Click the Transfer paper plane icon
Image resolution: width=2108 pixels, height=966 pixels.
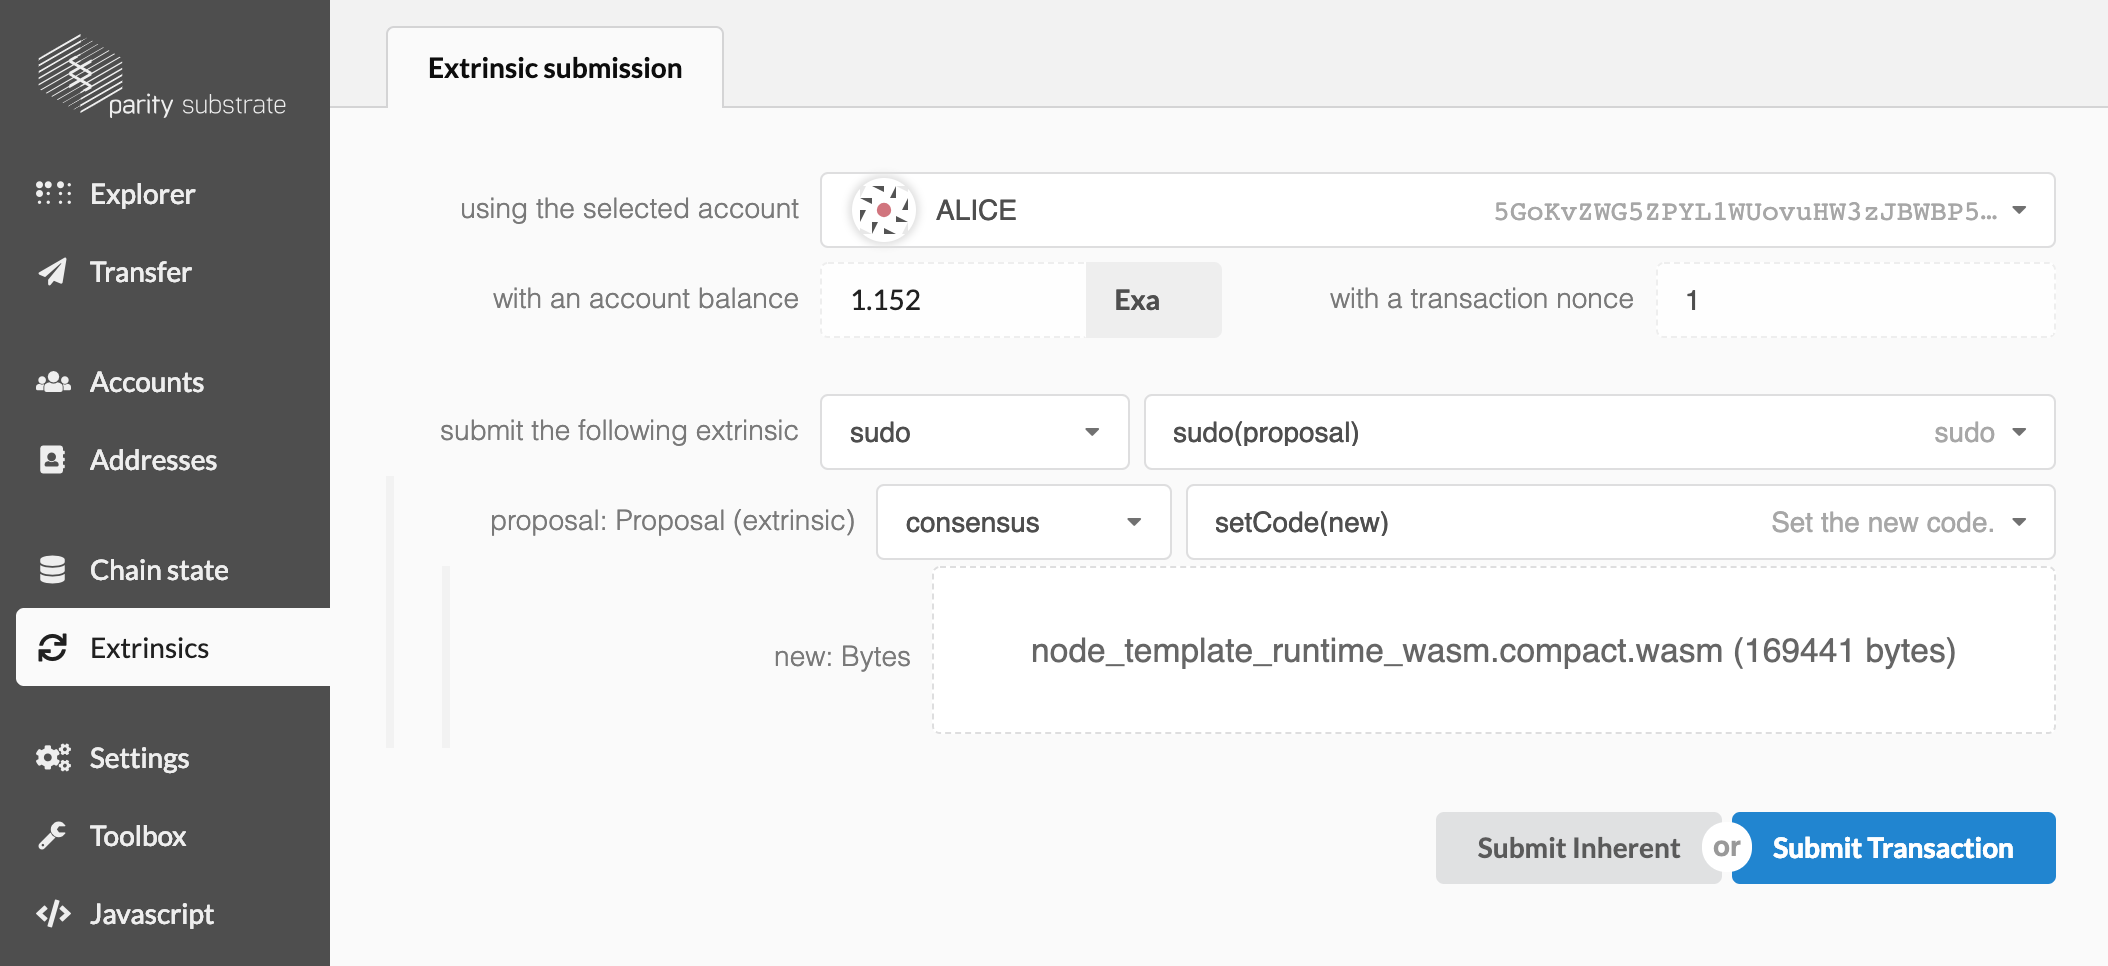pyautogui.click(x=53, y=272)
